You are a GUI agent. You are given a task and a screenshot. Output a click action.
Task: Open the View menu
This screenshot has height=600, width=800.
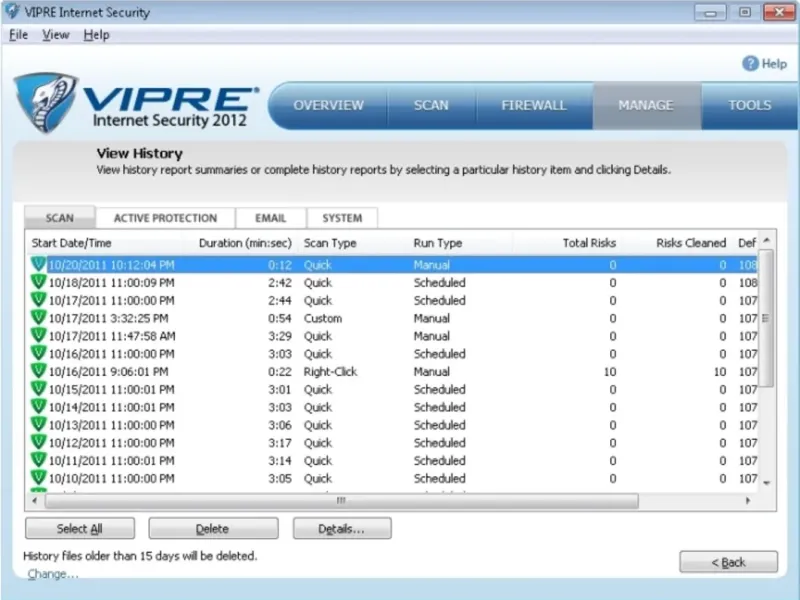point(56,35)
